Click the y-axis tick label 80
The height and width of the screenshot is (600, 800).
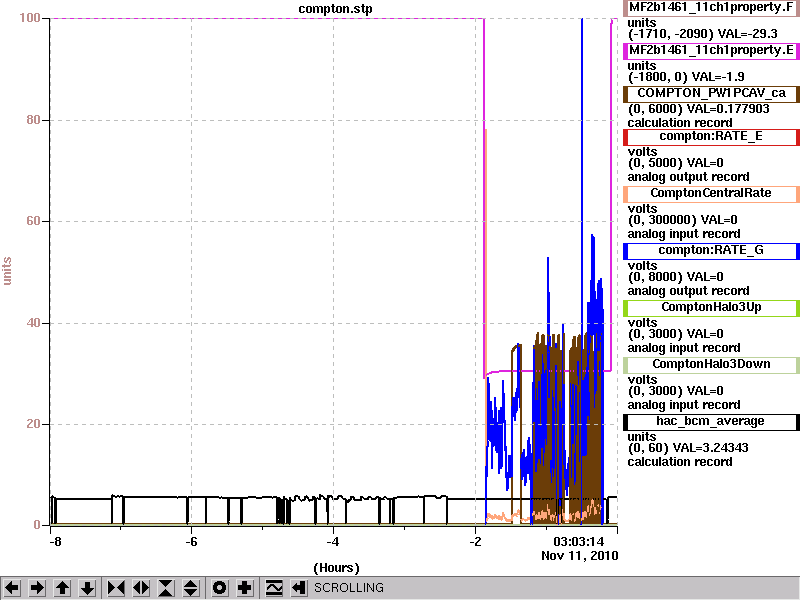tap(33, 120)
